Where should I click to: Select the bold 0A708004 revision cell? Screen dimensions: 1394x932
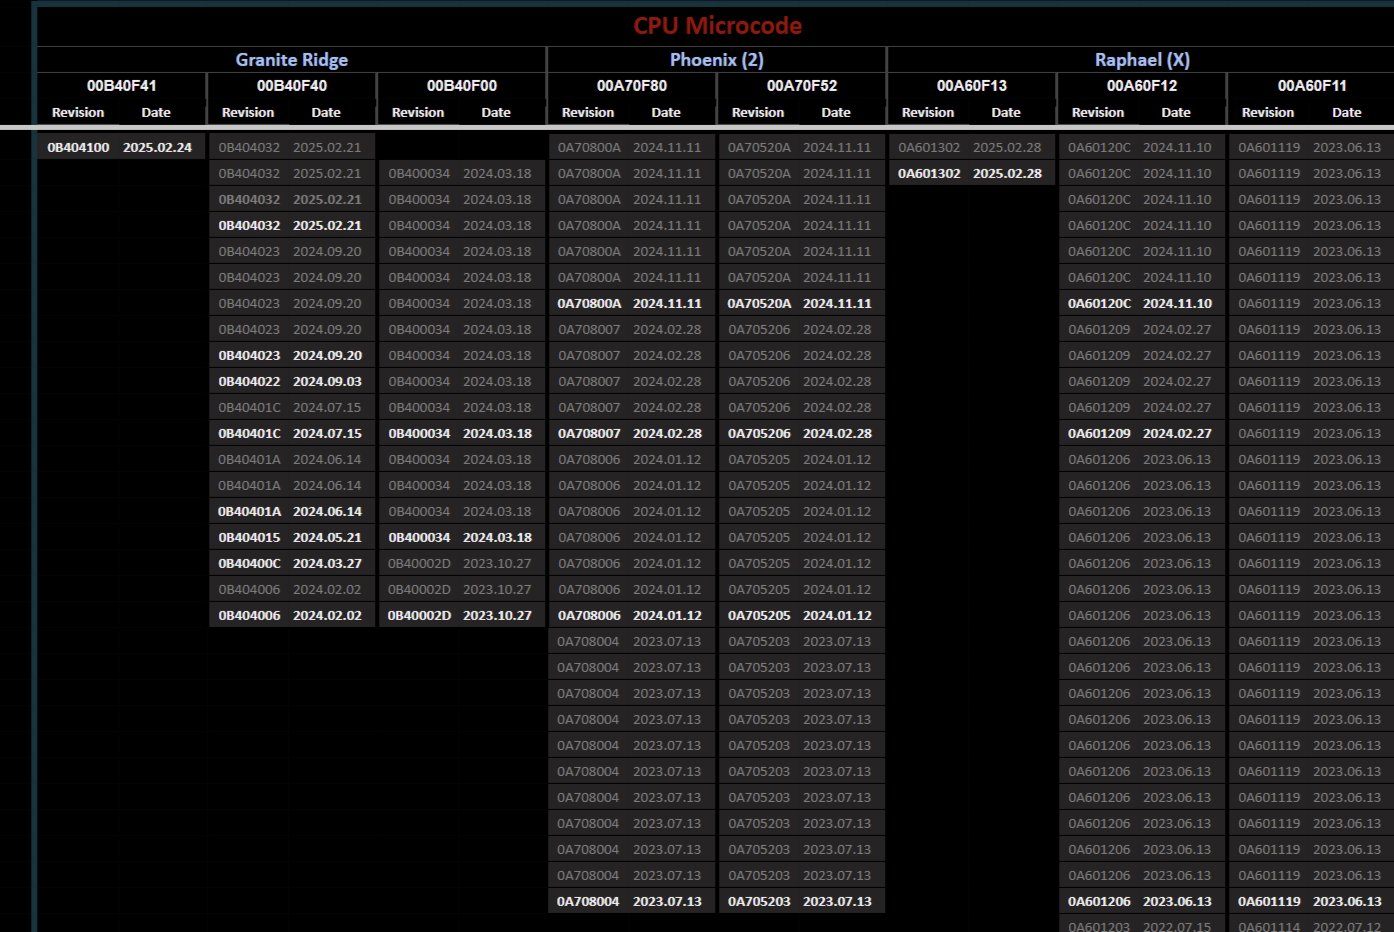(589, 901)
